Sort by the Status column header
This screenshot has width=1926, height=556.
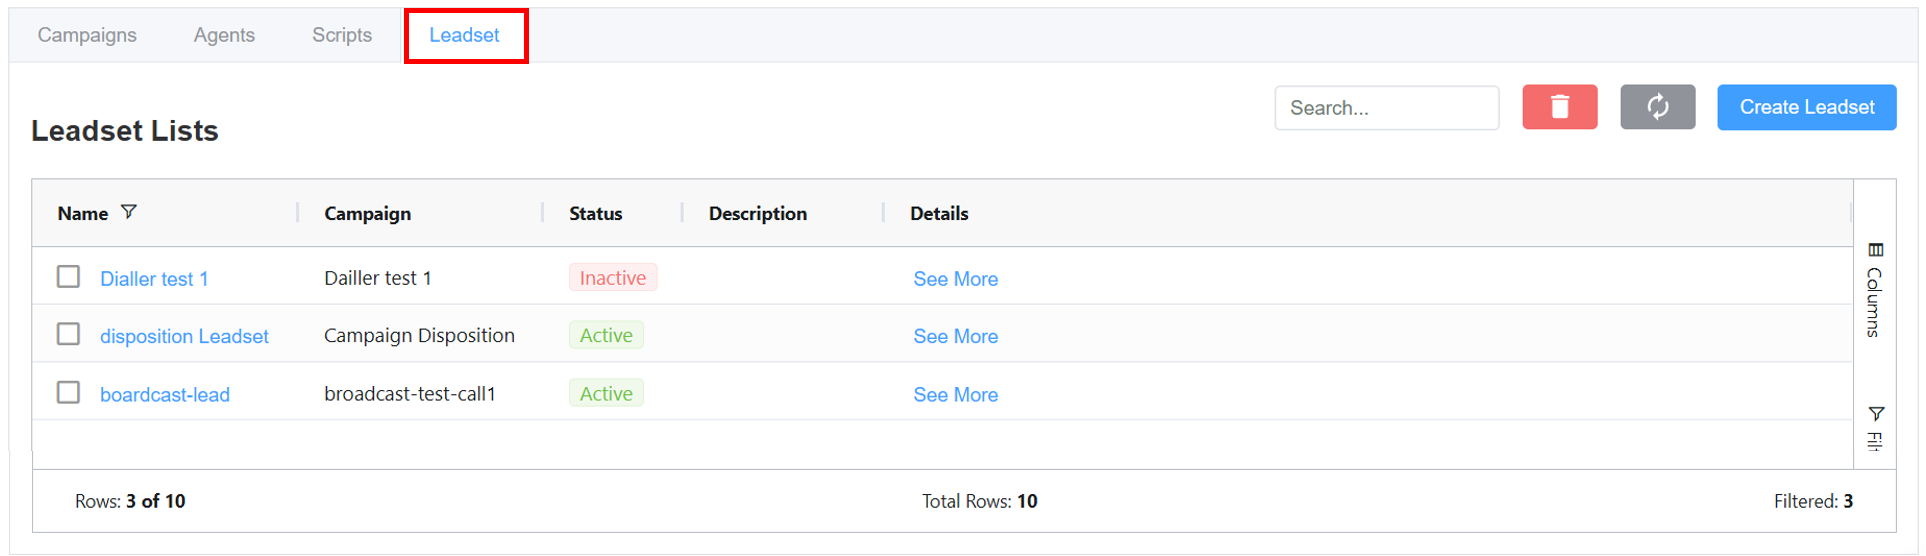click(595, 214)
